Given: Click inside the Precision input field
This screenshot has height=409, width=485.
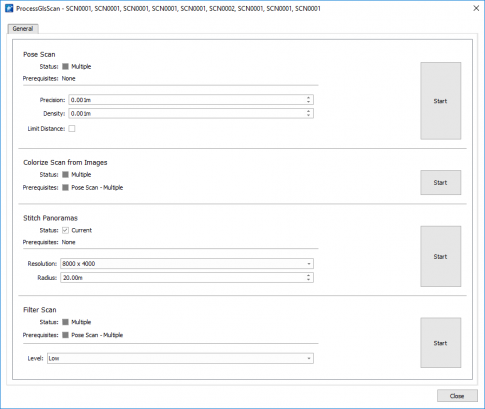Looking at the screenshot, I should tap(187, 100).
